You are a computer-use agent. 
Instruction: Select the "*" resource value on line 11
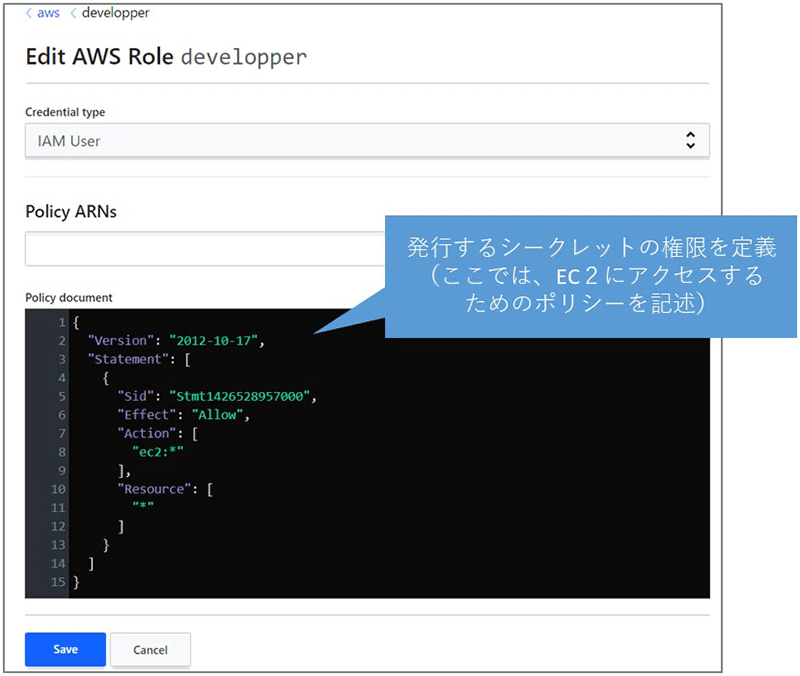tap(143, 506)
